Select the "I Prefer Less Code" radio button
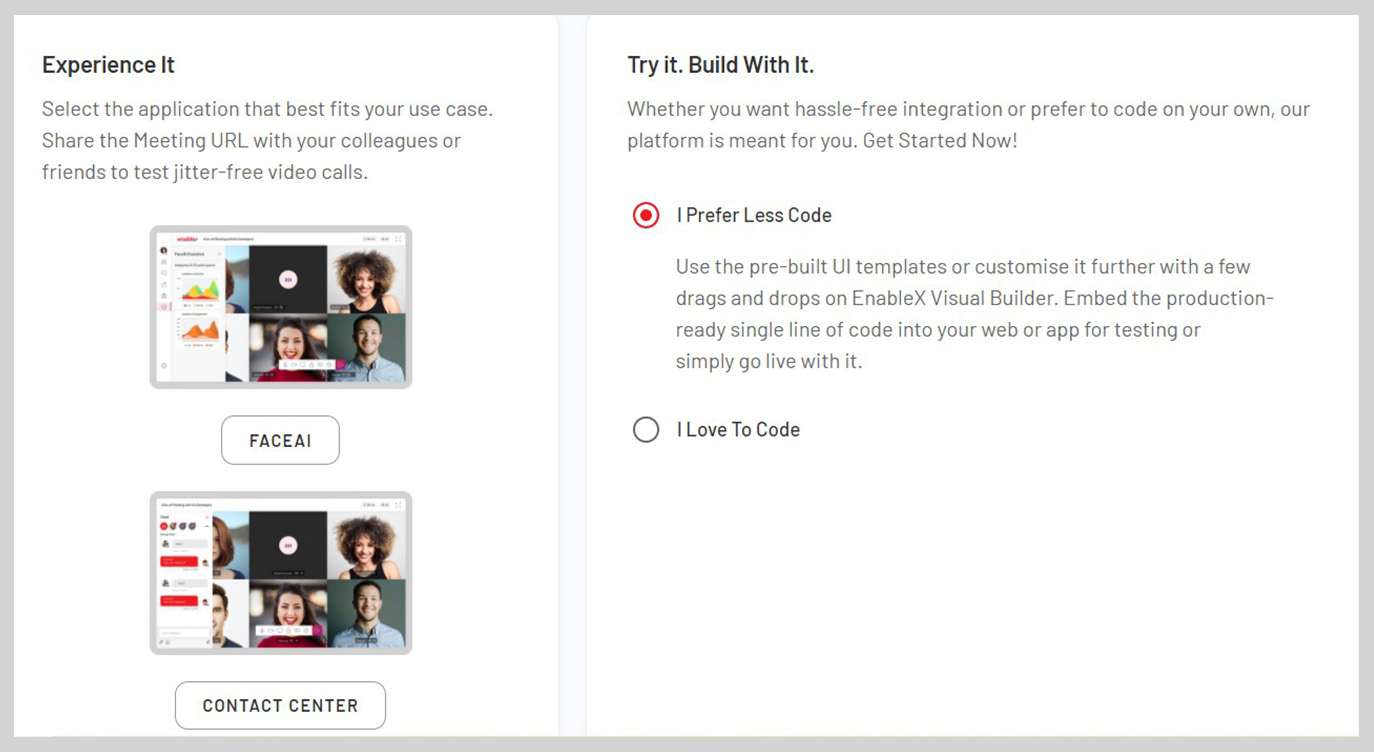The image size is (1374, 752). (x=646, y=214)
